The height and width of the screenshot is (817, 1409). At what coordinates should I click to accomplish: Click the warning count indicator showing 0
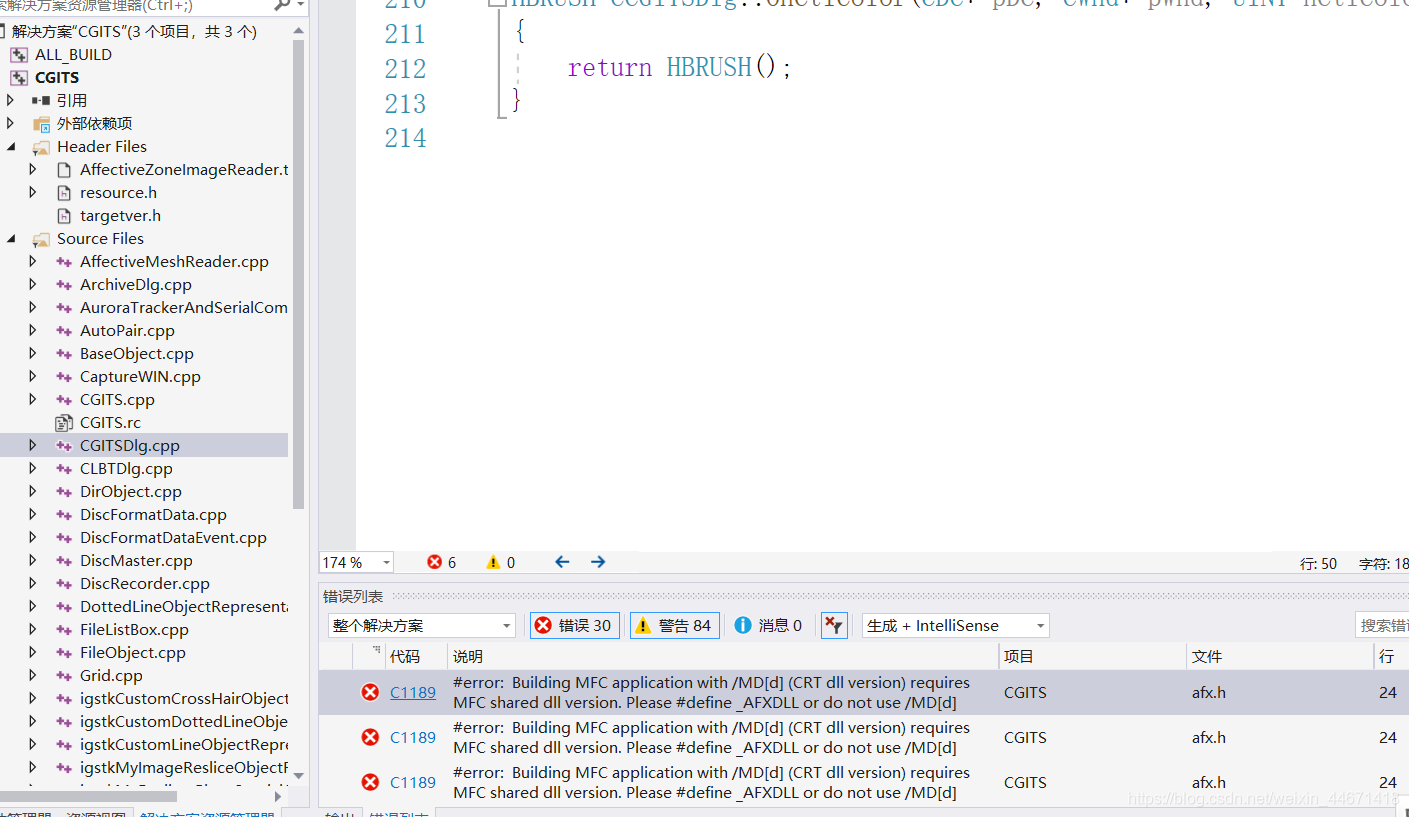click(500, 562)
